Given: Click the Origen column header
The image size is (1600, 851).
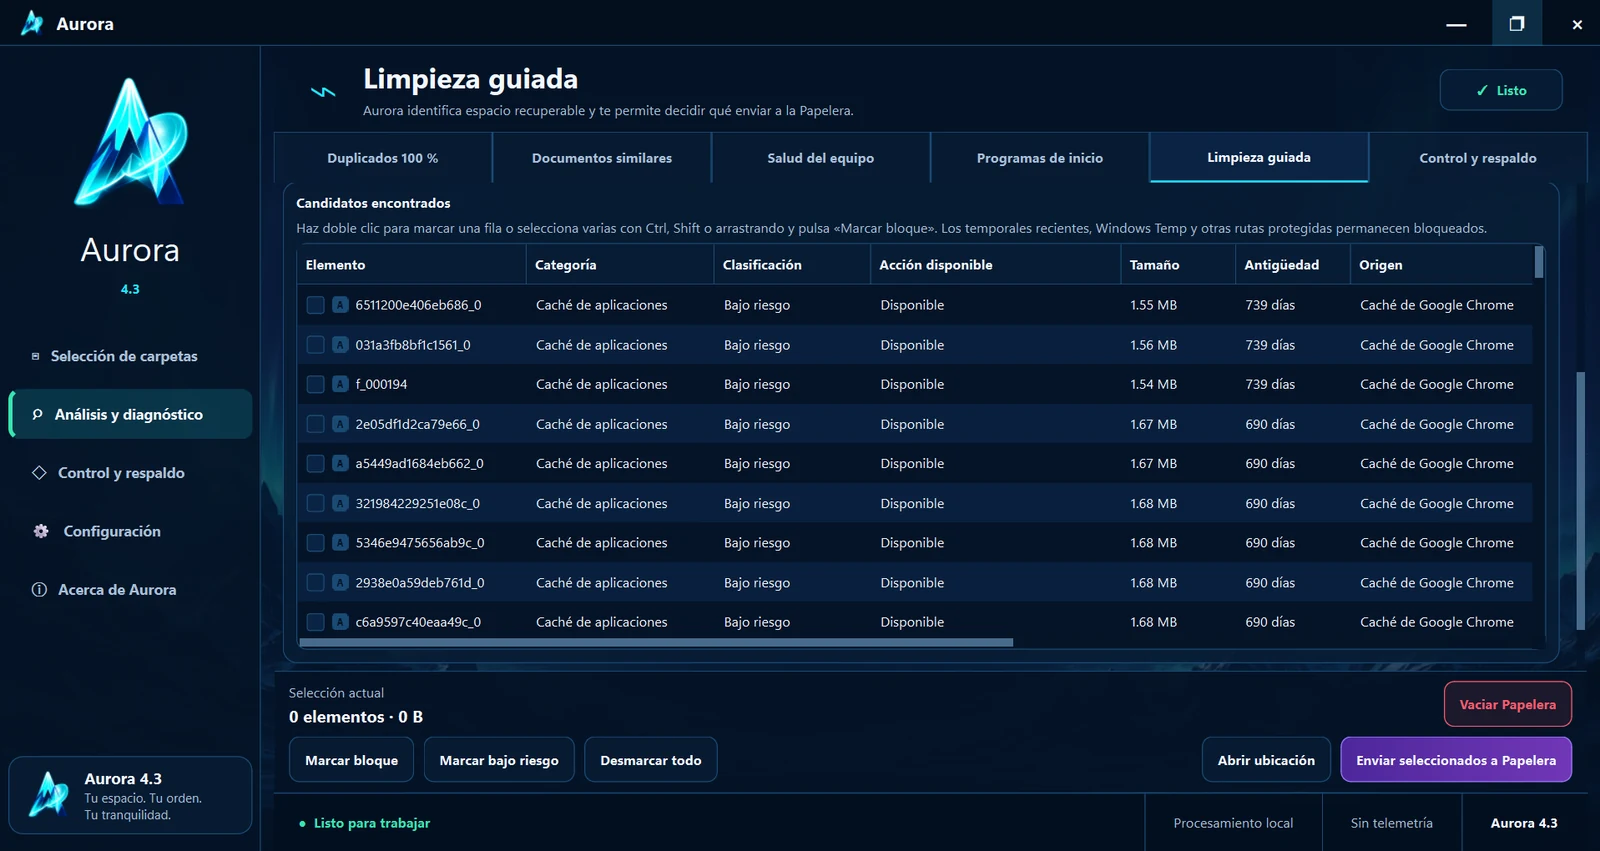Looking at the screenshot, I should coord(1441,265).
